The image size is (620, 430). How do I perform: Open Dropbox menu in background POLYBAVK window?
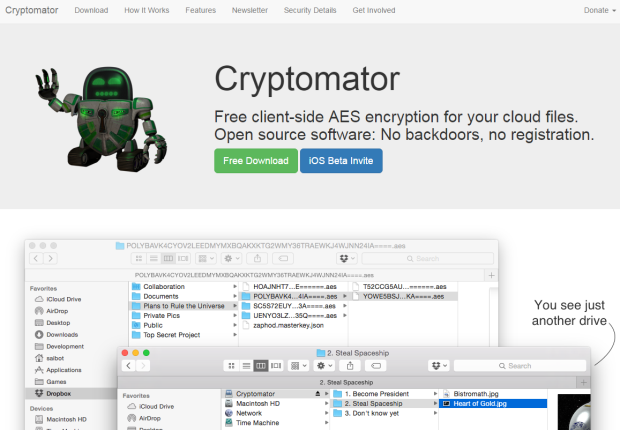coord(347,258)
